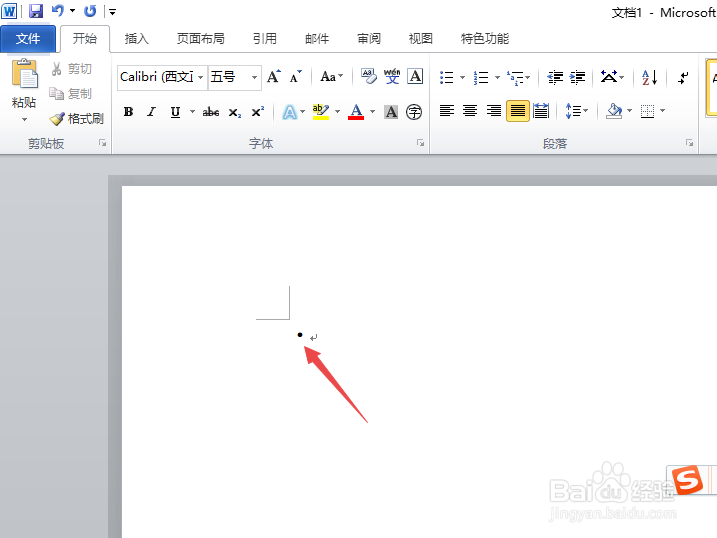Click the 格式刷 format painter button
Viewport: 717px width, 538px height.
point(76,119)
